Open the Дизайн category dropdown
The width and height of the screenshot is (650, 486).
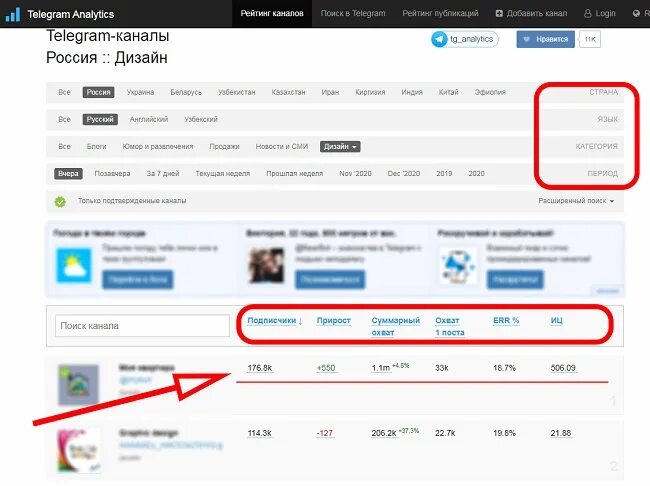(340, 146)
